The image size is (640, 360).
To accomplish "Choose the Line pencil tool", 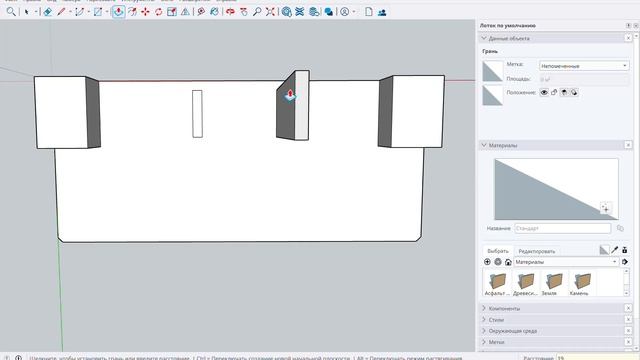I will click(61, 12).
